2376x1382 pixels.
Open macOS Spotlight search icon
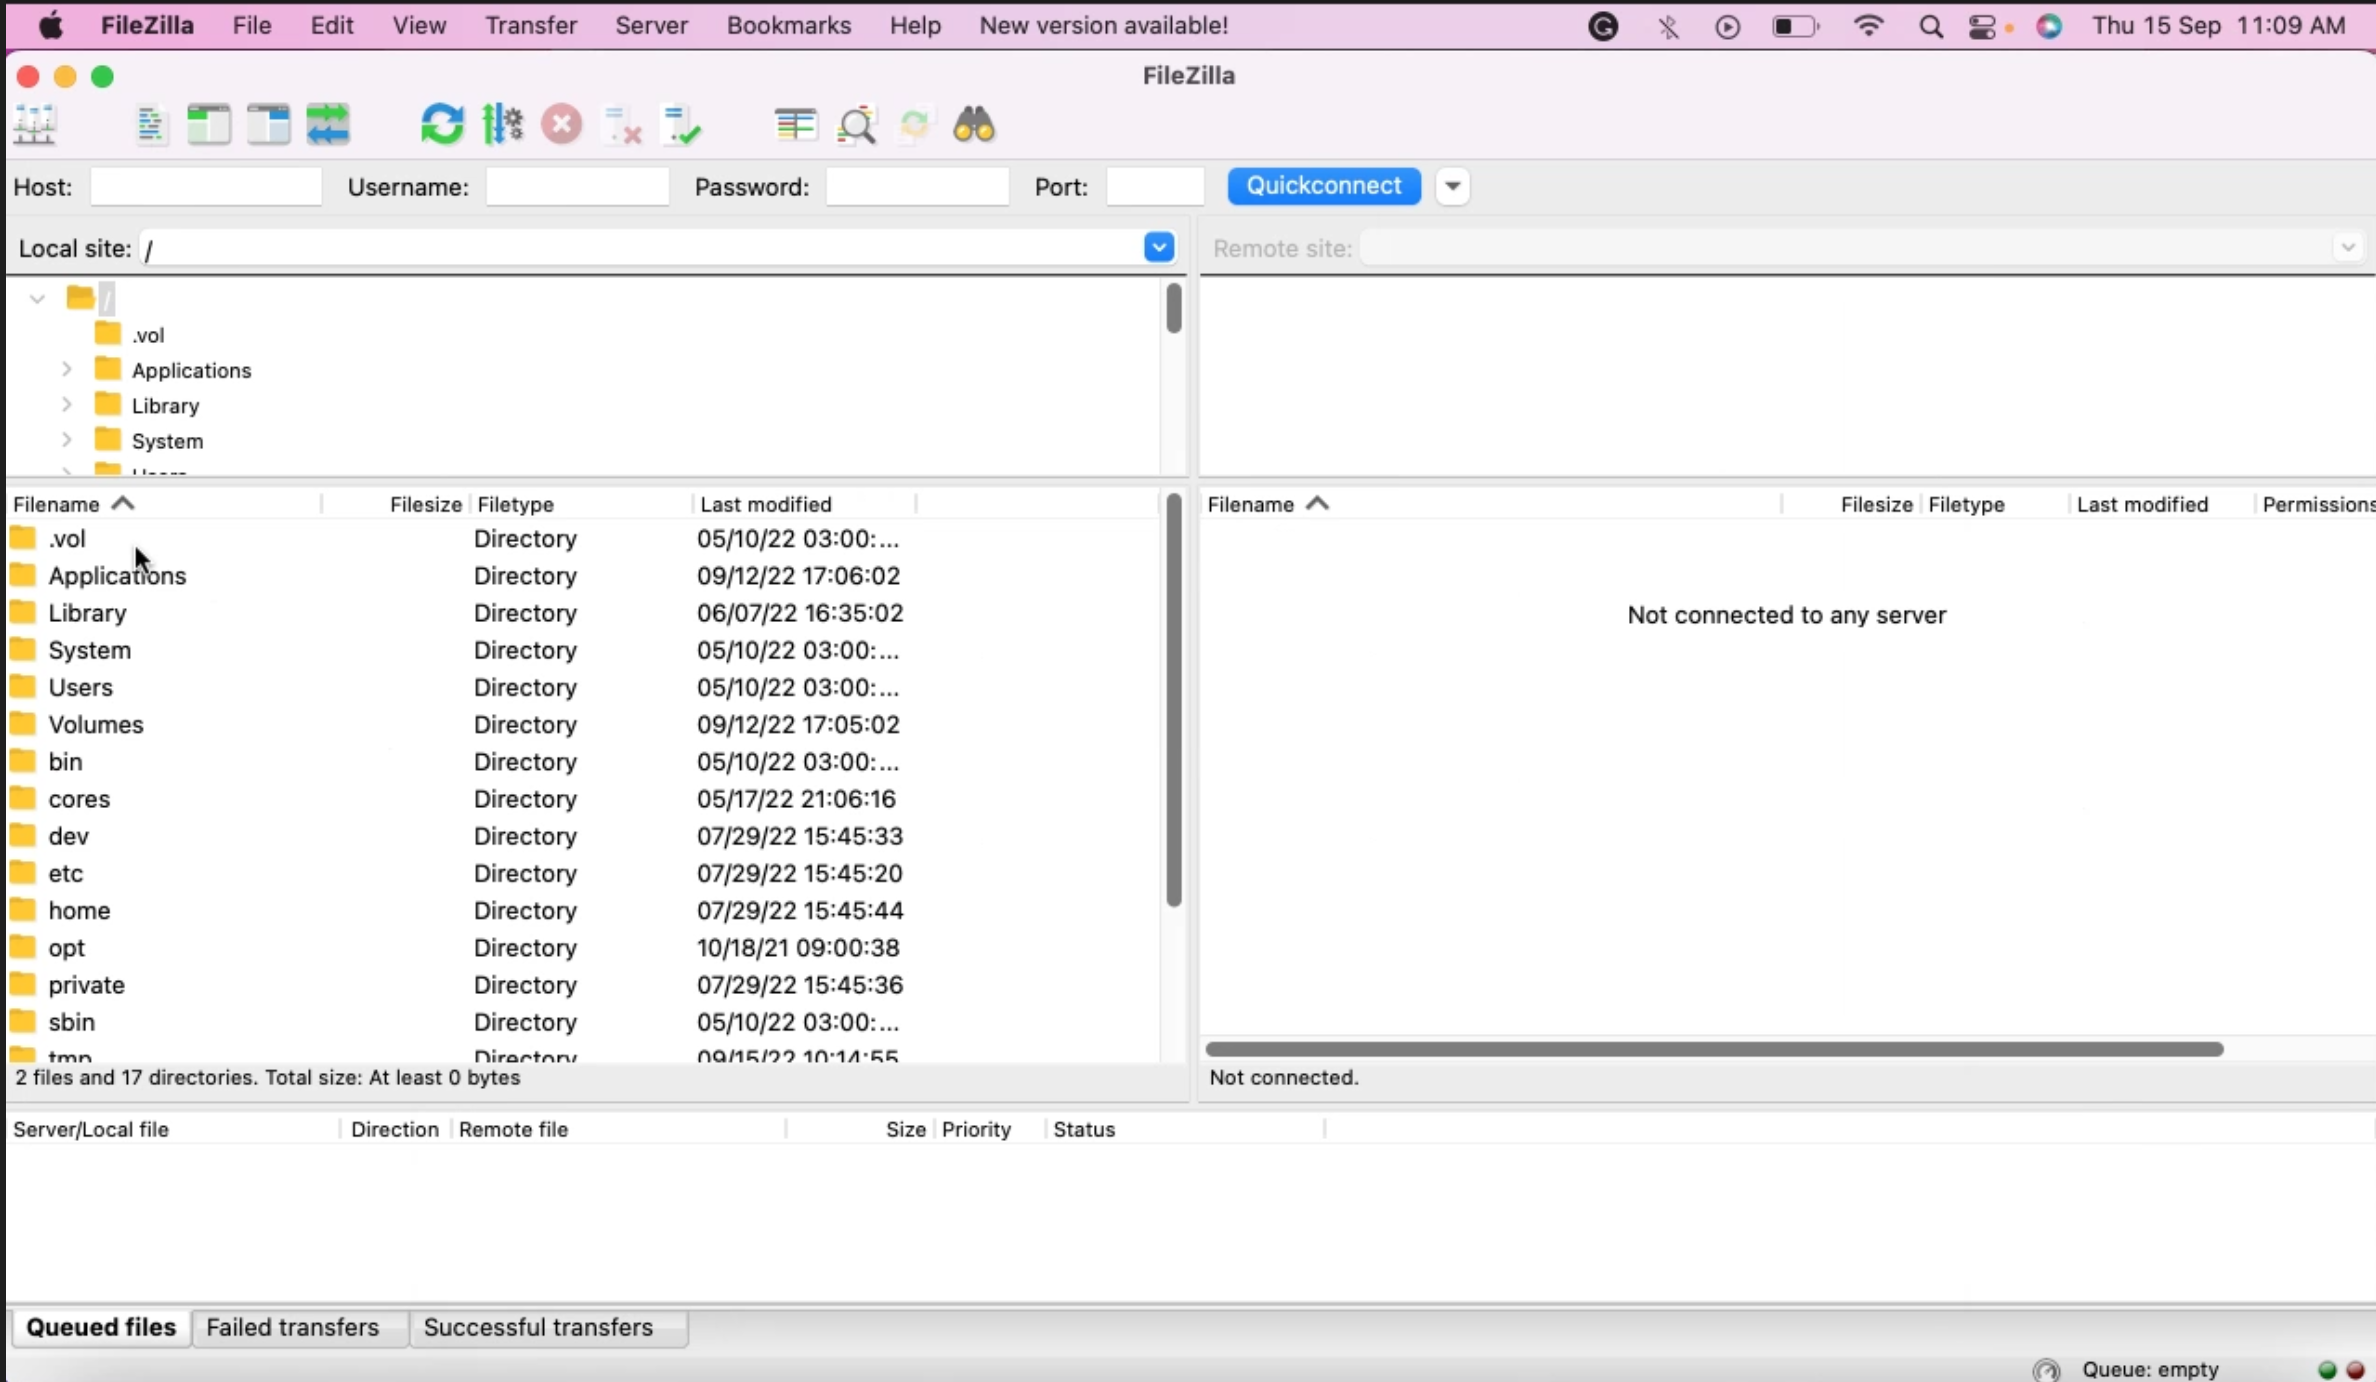[x=1931, y=26]
